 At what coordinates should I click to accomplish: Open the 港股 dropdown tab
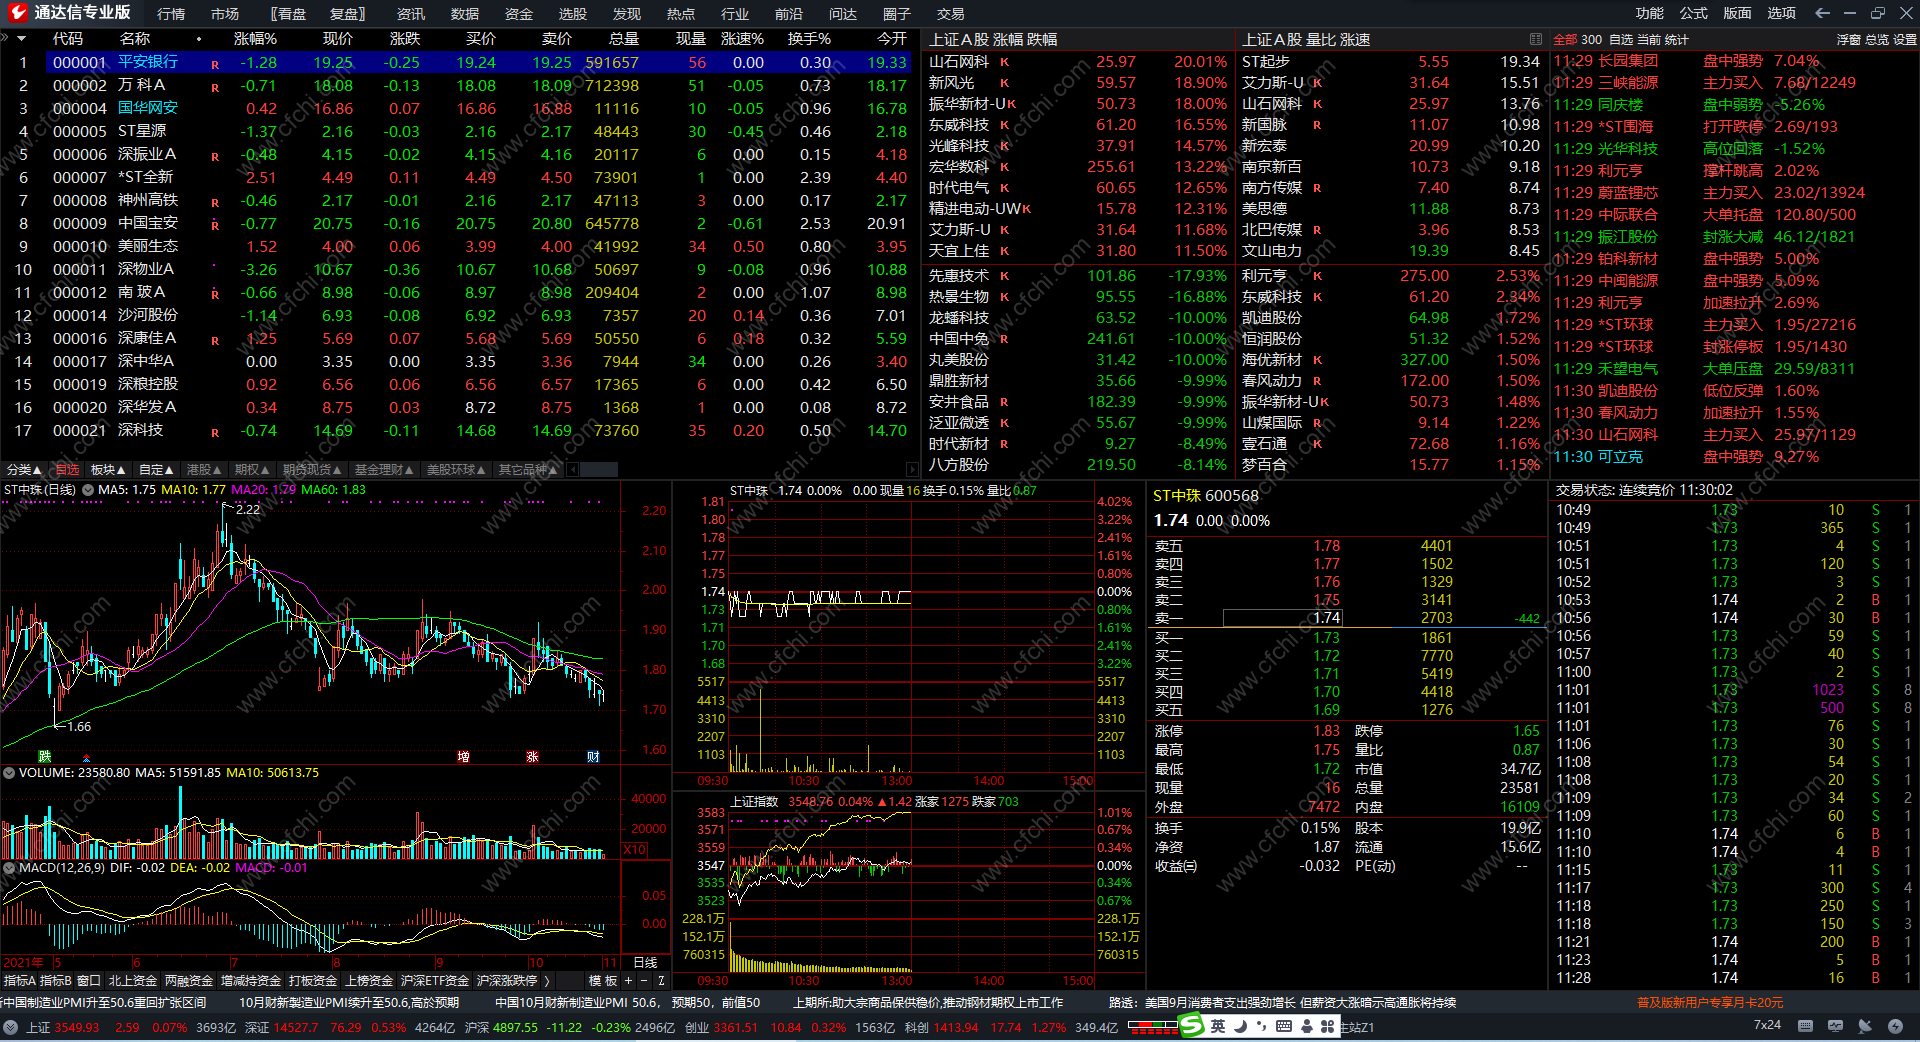204,470
